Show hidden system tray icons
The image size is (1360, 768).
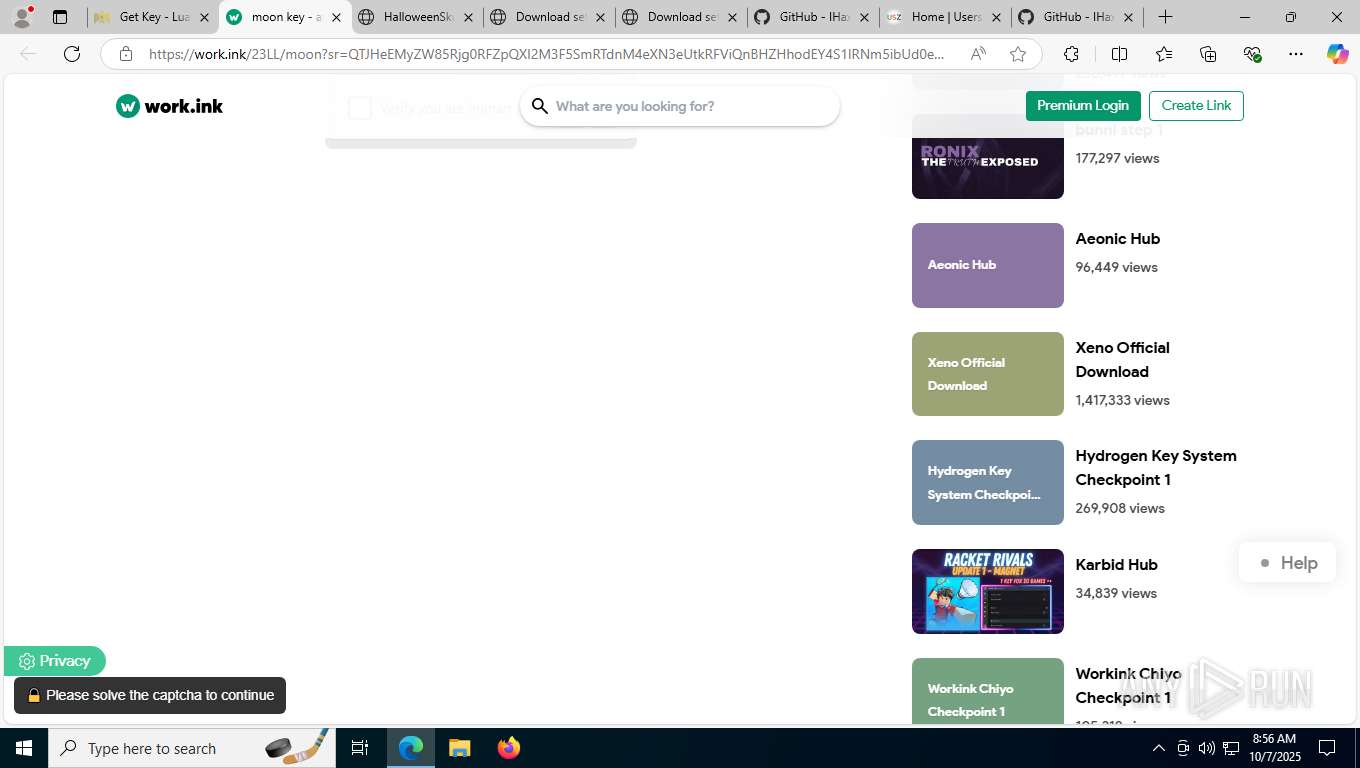[1159, 748]
